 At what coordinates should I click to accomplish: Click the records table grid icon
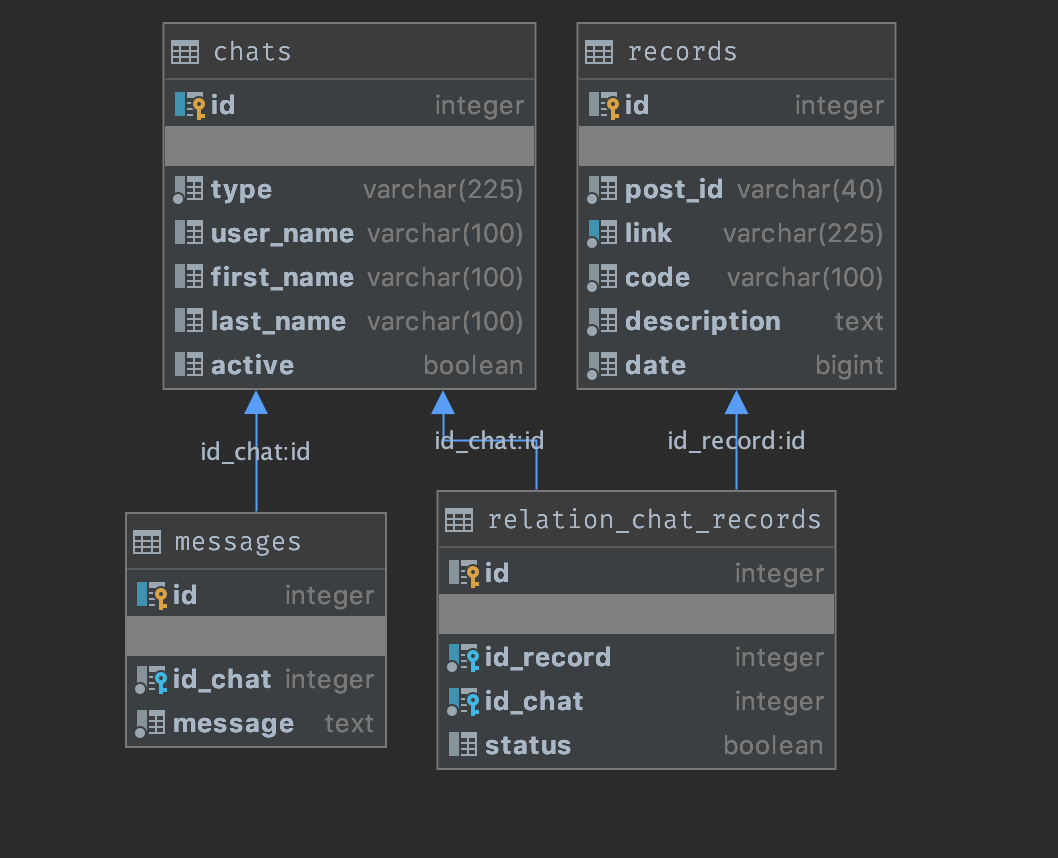tap(599, 52)
